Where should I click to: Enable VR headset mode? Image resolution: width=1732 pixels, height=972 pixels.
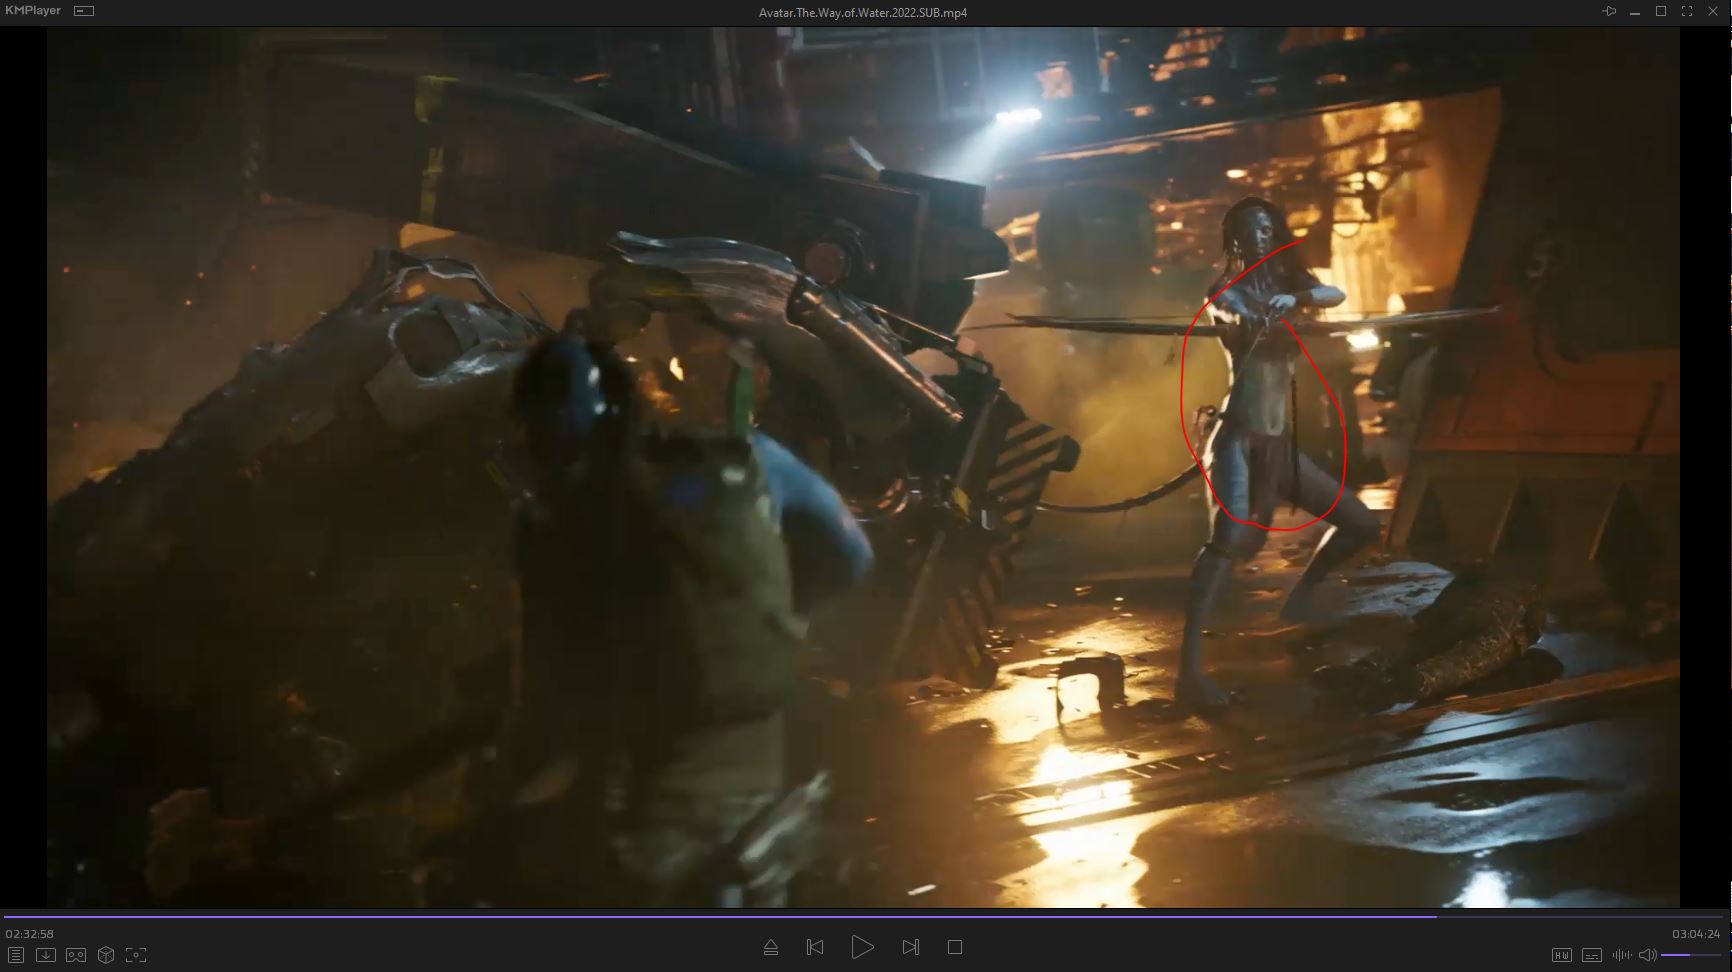(x=76, y=955)
